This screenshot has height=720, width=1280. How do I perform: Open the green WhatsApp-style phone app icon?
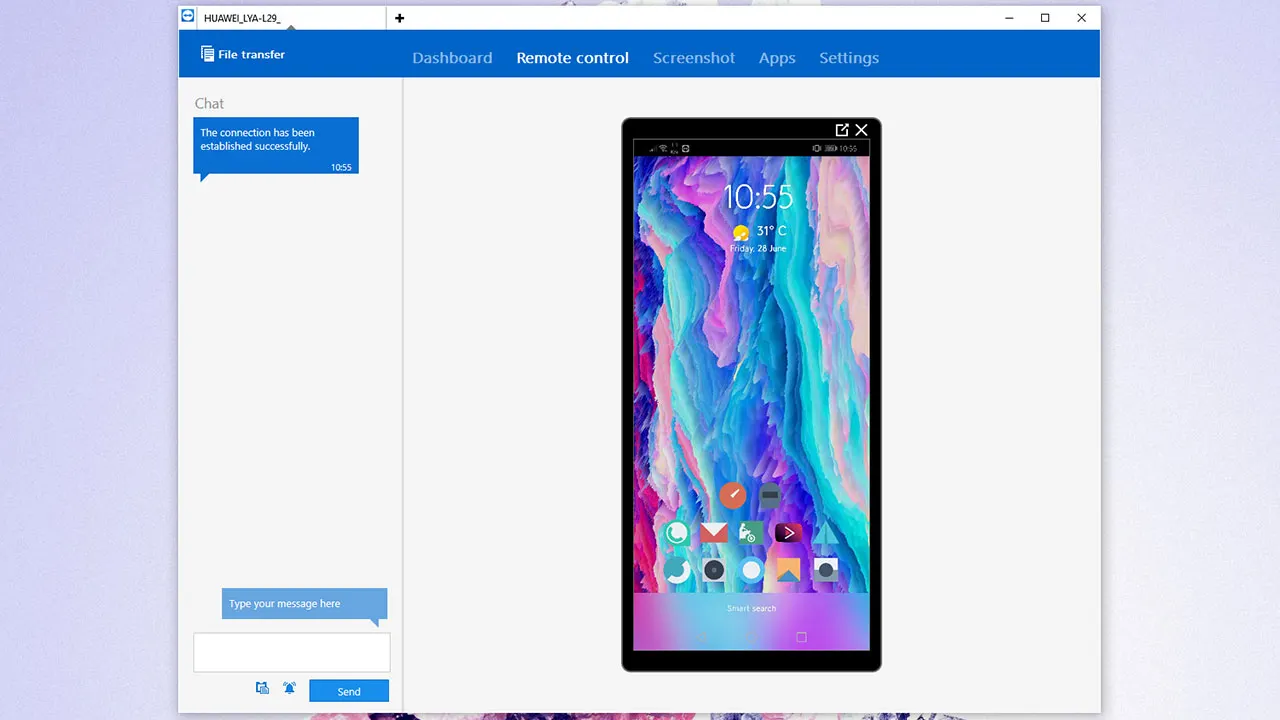(676, 533)
